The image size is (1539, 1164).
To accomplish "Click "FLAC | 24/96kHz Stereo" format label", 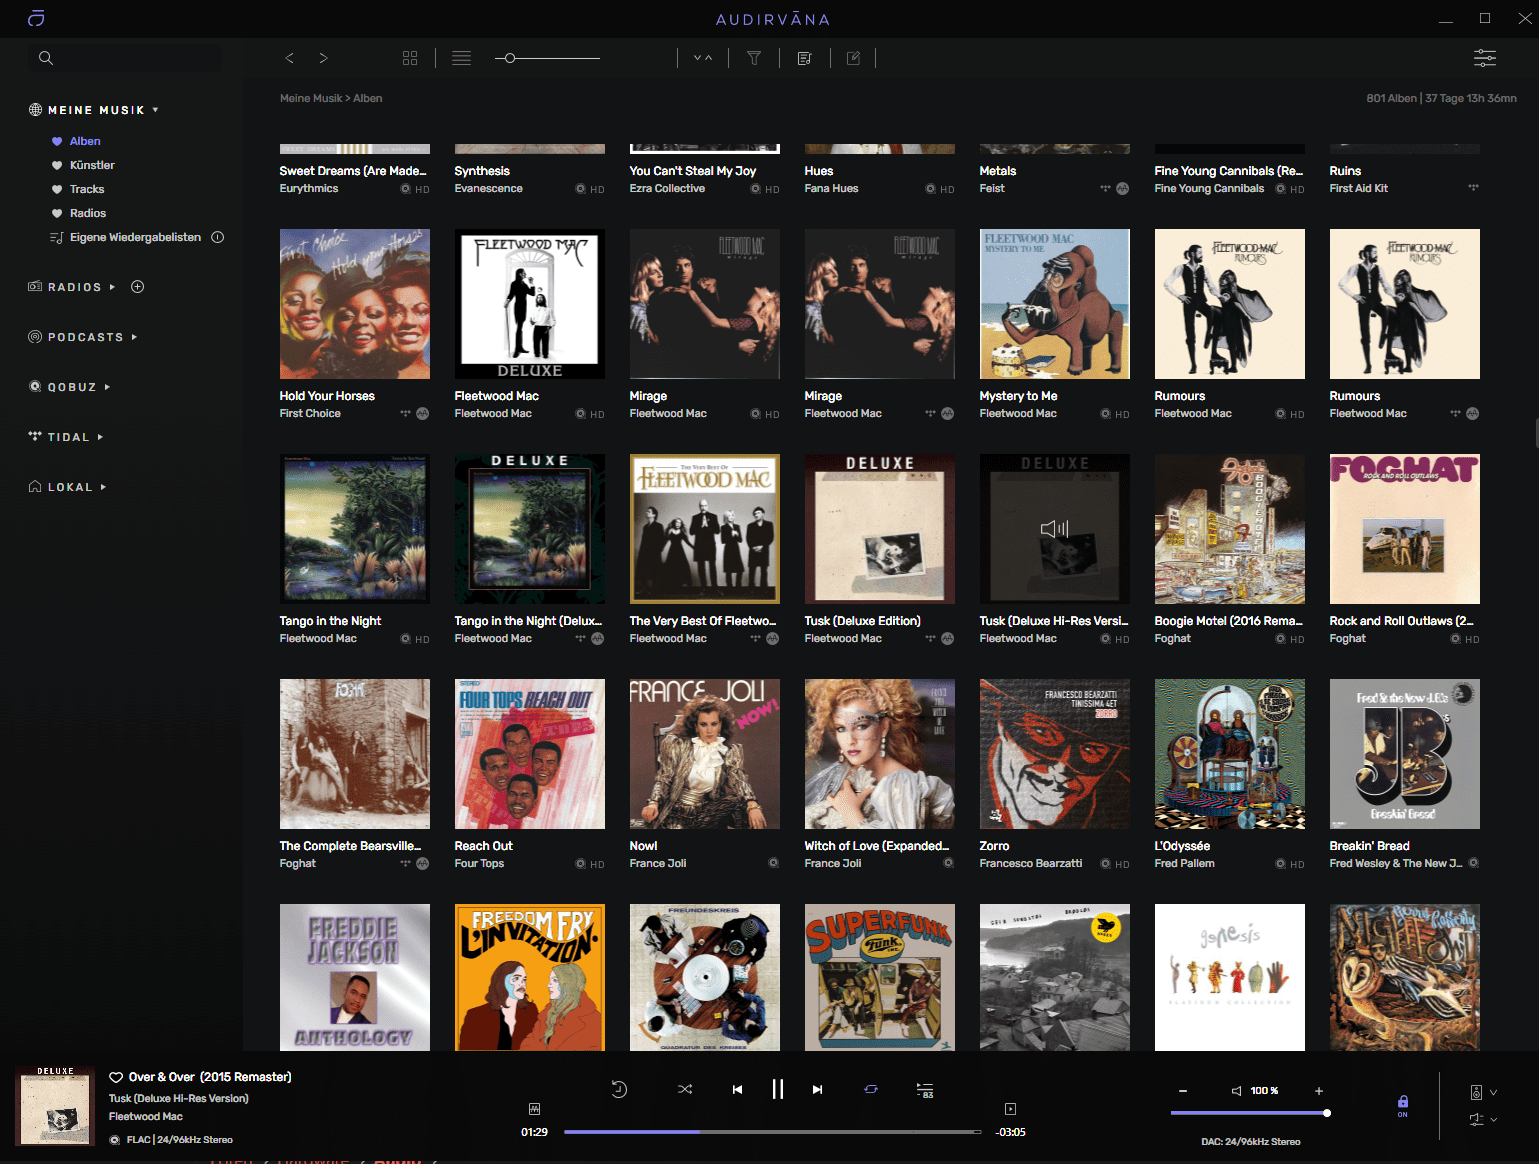I will 180,1140.
